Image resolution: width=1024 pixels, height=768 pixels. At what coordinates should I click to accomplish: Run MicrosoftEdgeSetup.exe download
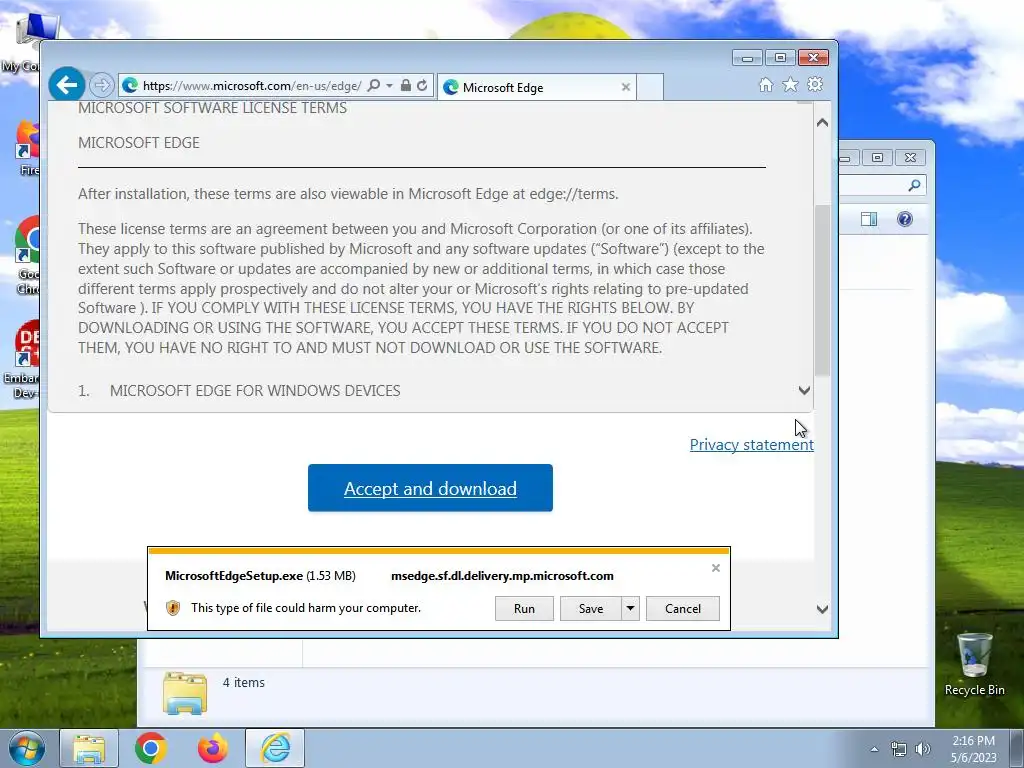click(524, 609)
